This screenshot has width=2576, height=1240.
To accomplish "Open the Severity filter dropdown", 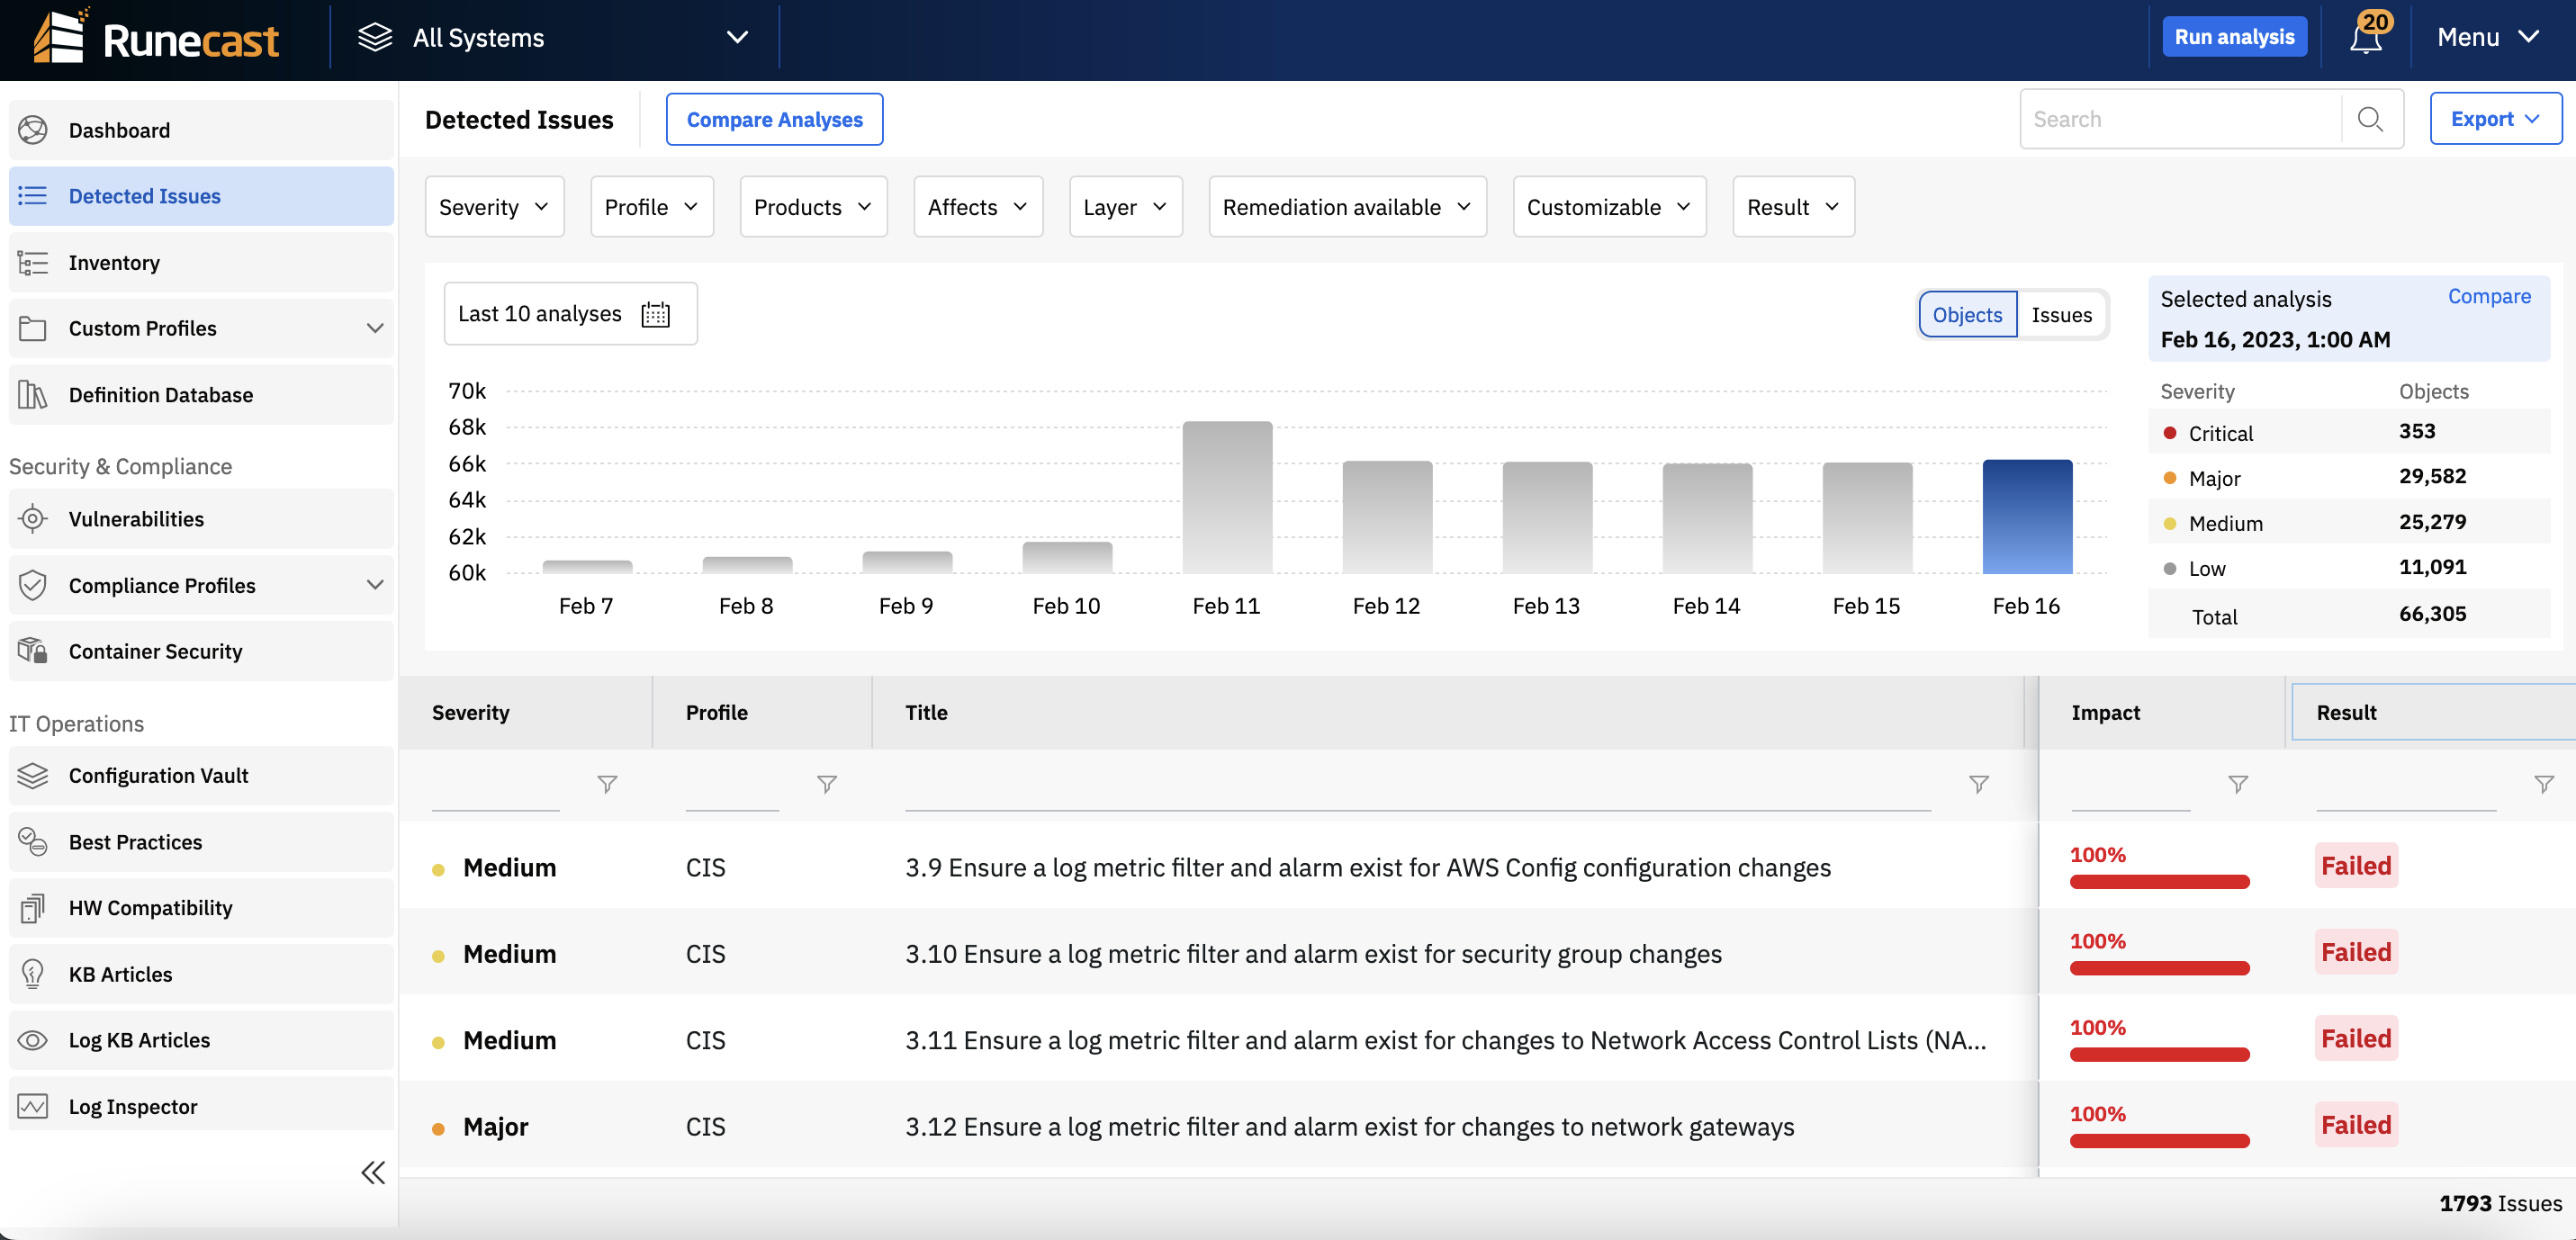I will pos(493,206).
